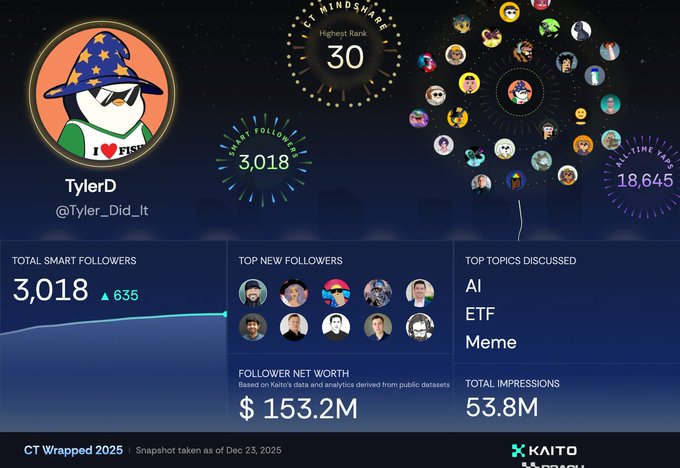Click the pink-background sunglasses follower avatar
The height and width of the screenshot is (468, 680).
336,293
